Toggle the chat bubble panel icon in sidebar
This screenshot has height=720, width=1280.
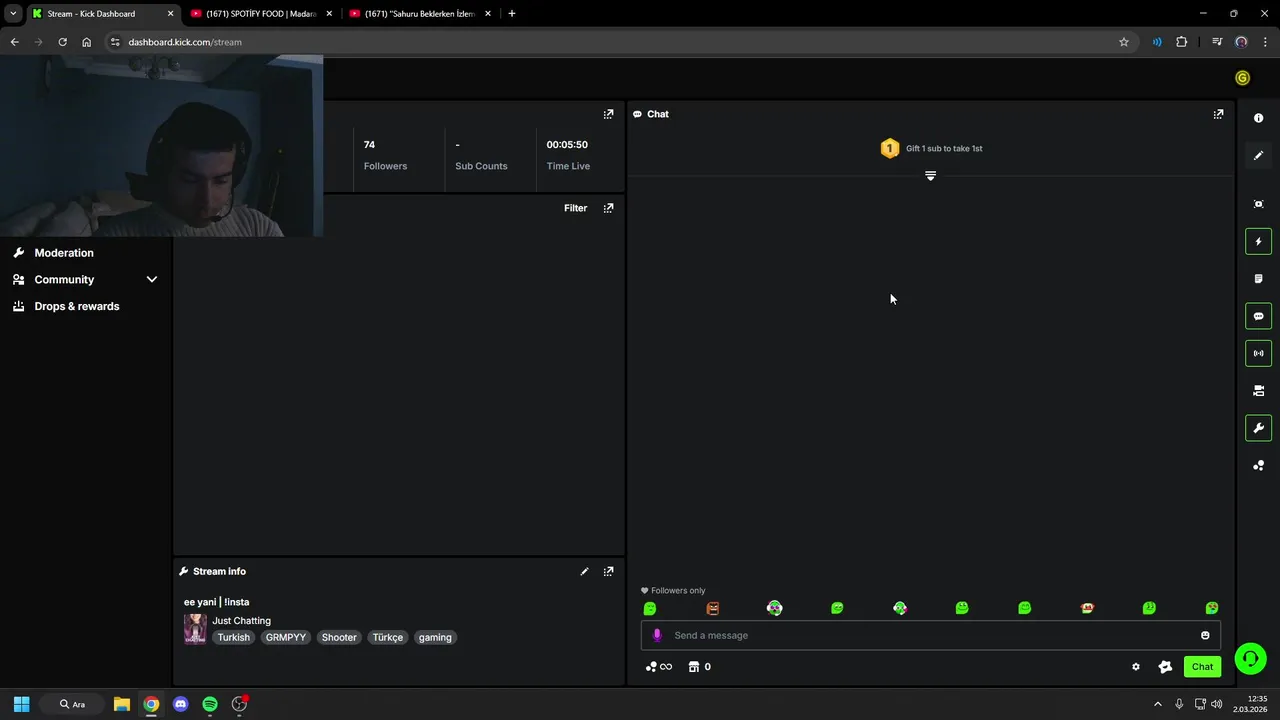[1258, 316]
